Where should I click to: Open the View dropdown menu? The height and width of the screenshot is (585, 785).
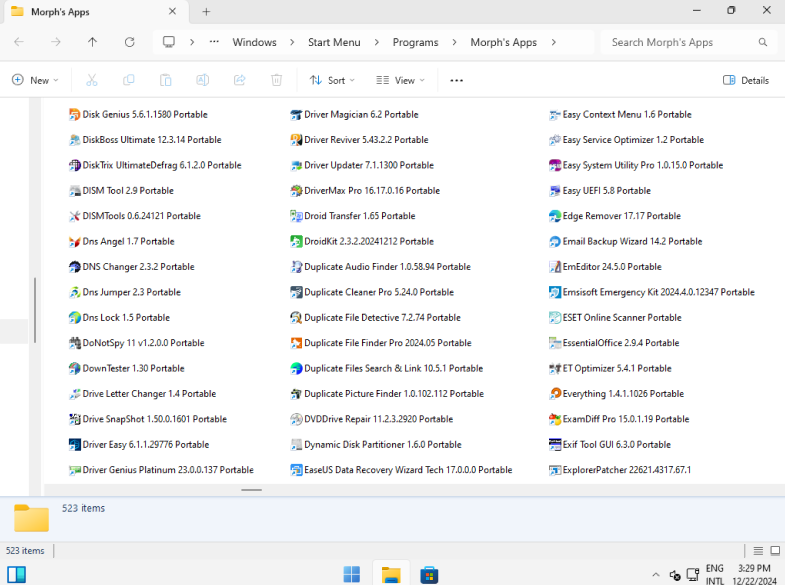coord(401,80)
